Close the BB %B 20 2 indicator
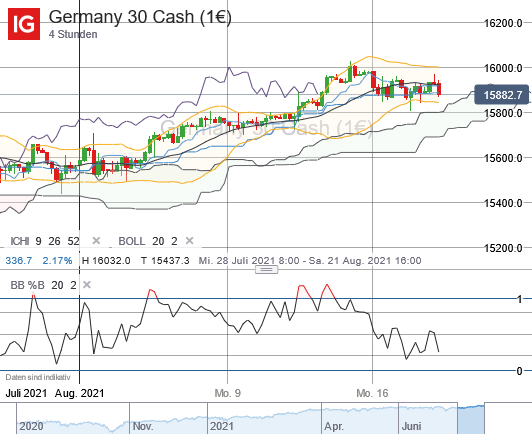Viewport: 532px width, 434px height. 87,285
